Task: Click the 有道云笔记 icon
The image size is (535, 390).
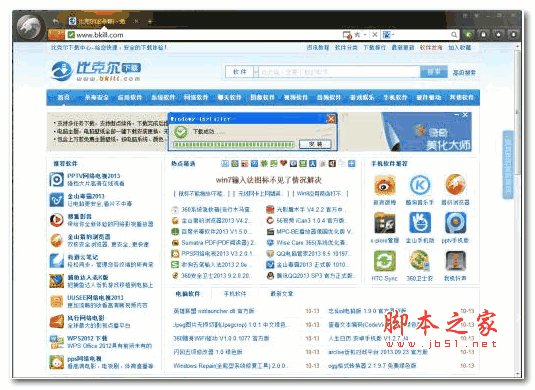Action: tap(56, 261)
